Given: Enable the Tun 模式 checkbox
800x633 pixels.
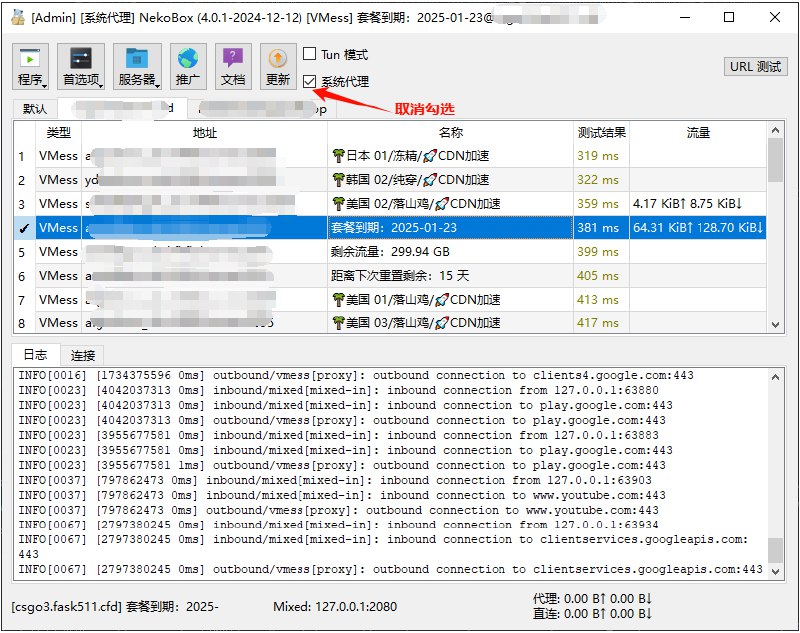Looking at the screenshot, I should tap(310, 55).
